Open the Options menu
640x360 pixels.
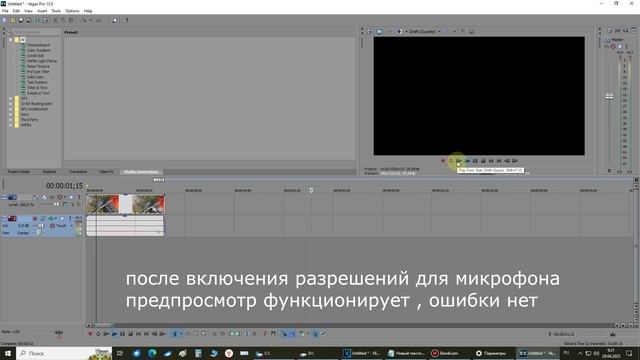[72, 11]
